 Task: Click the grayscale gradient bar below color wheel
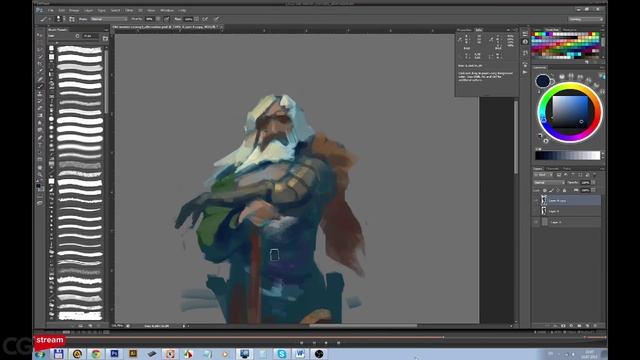pyautogui.click(x=568, y=156)
